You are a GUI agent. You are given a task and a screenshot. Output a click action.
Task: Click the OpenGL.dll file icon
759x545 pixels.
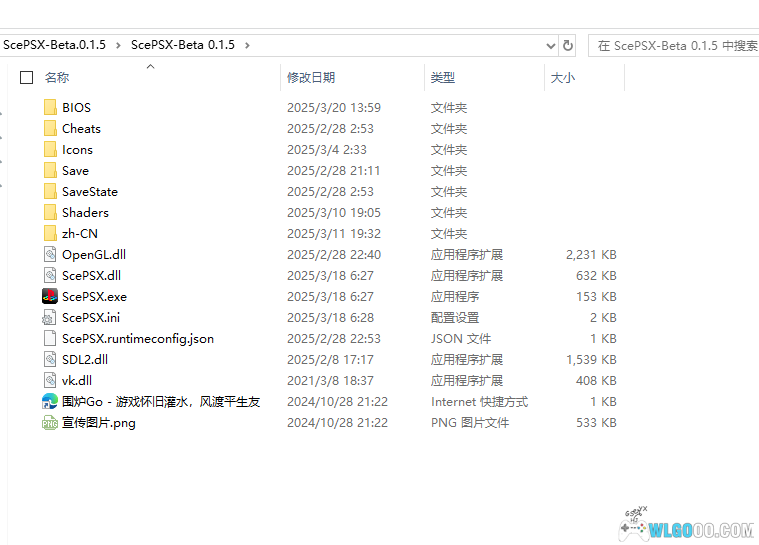point(50,254)
